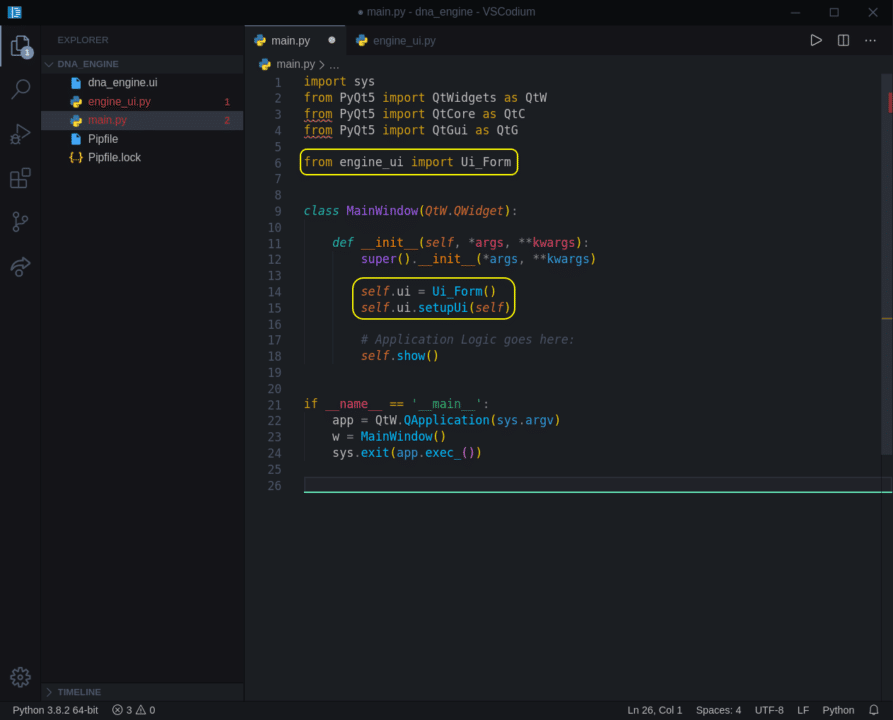Click 'QtWidgets' on line 2
This screenshot has height=720, width=893.
coord(464,97)
